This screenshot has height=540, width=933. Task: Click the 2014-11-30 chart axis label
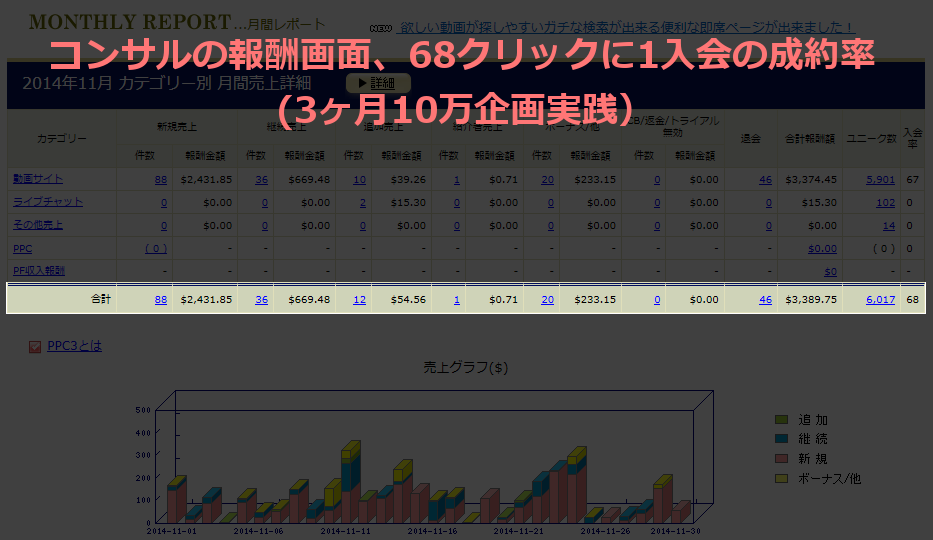tap(675, 530)
